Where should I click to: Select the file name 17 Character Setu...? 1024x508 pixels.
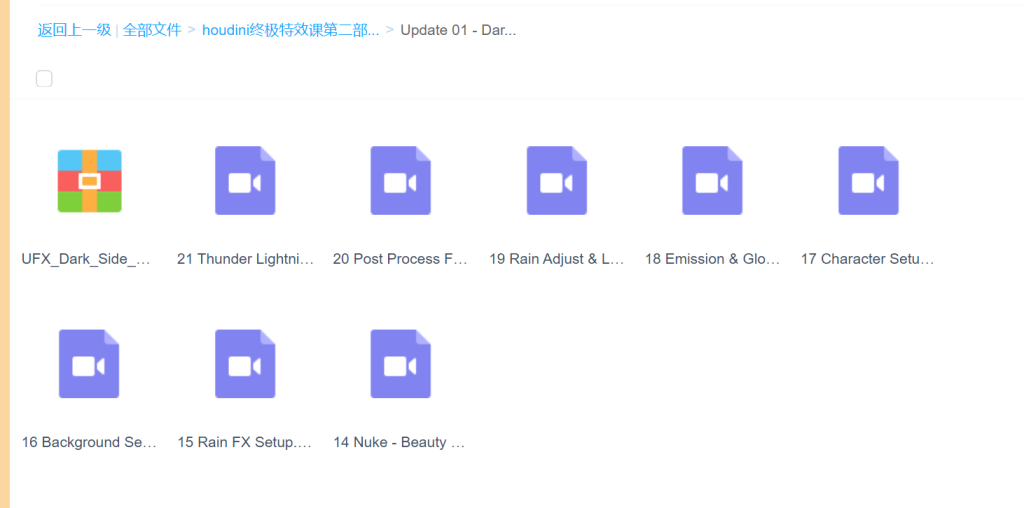(x=868, y=259)
